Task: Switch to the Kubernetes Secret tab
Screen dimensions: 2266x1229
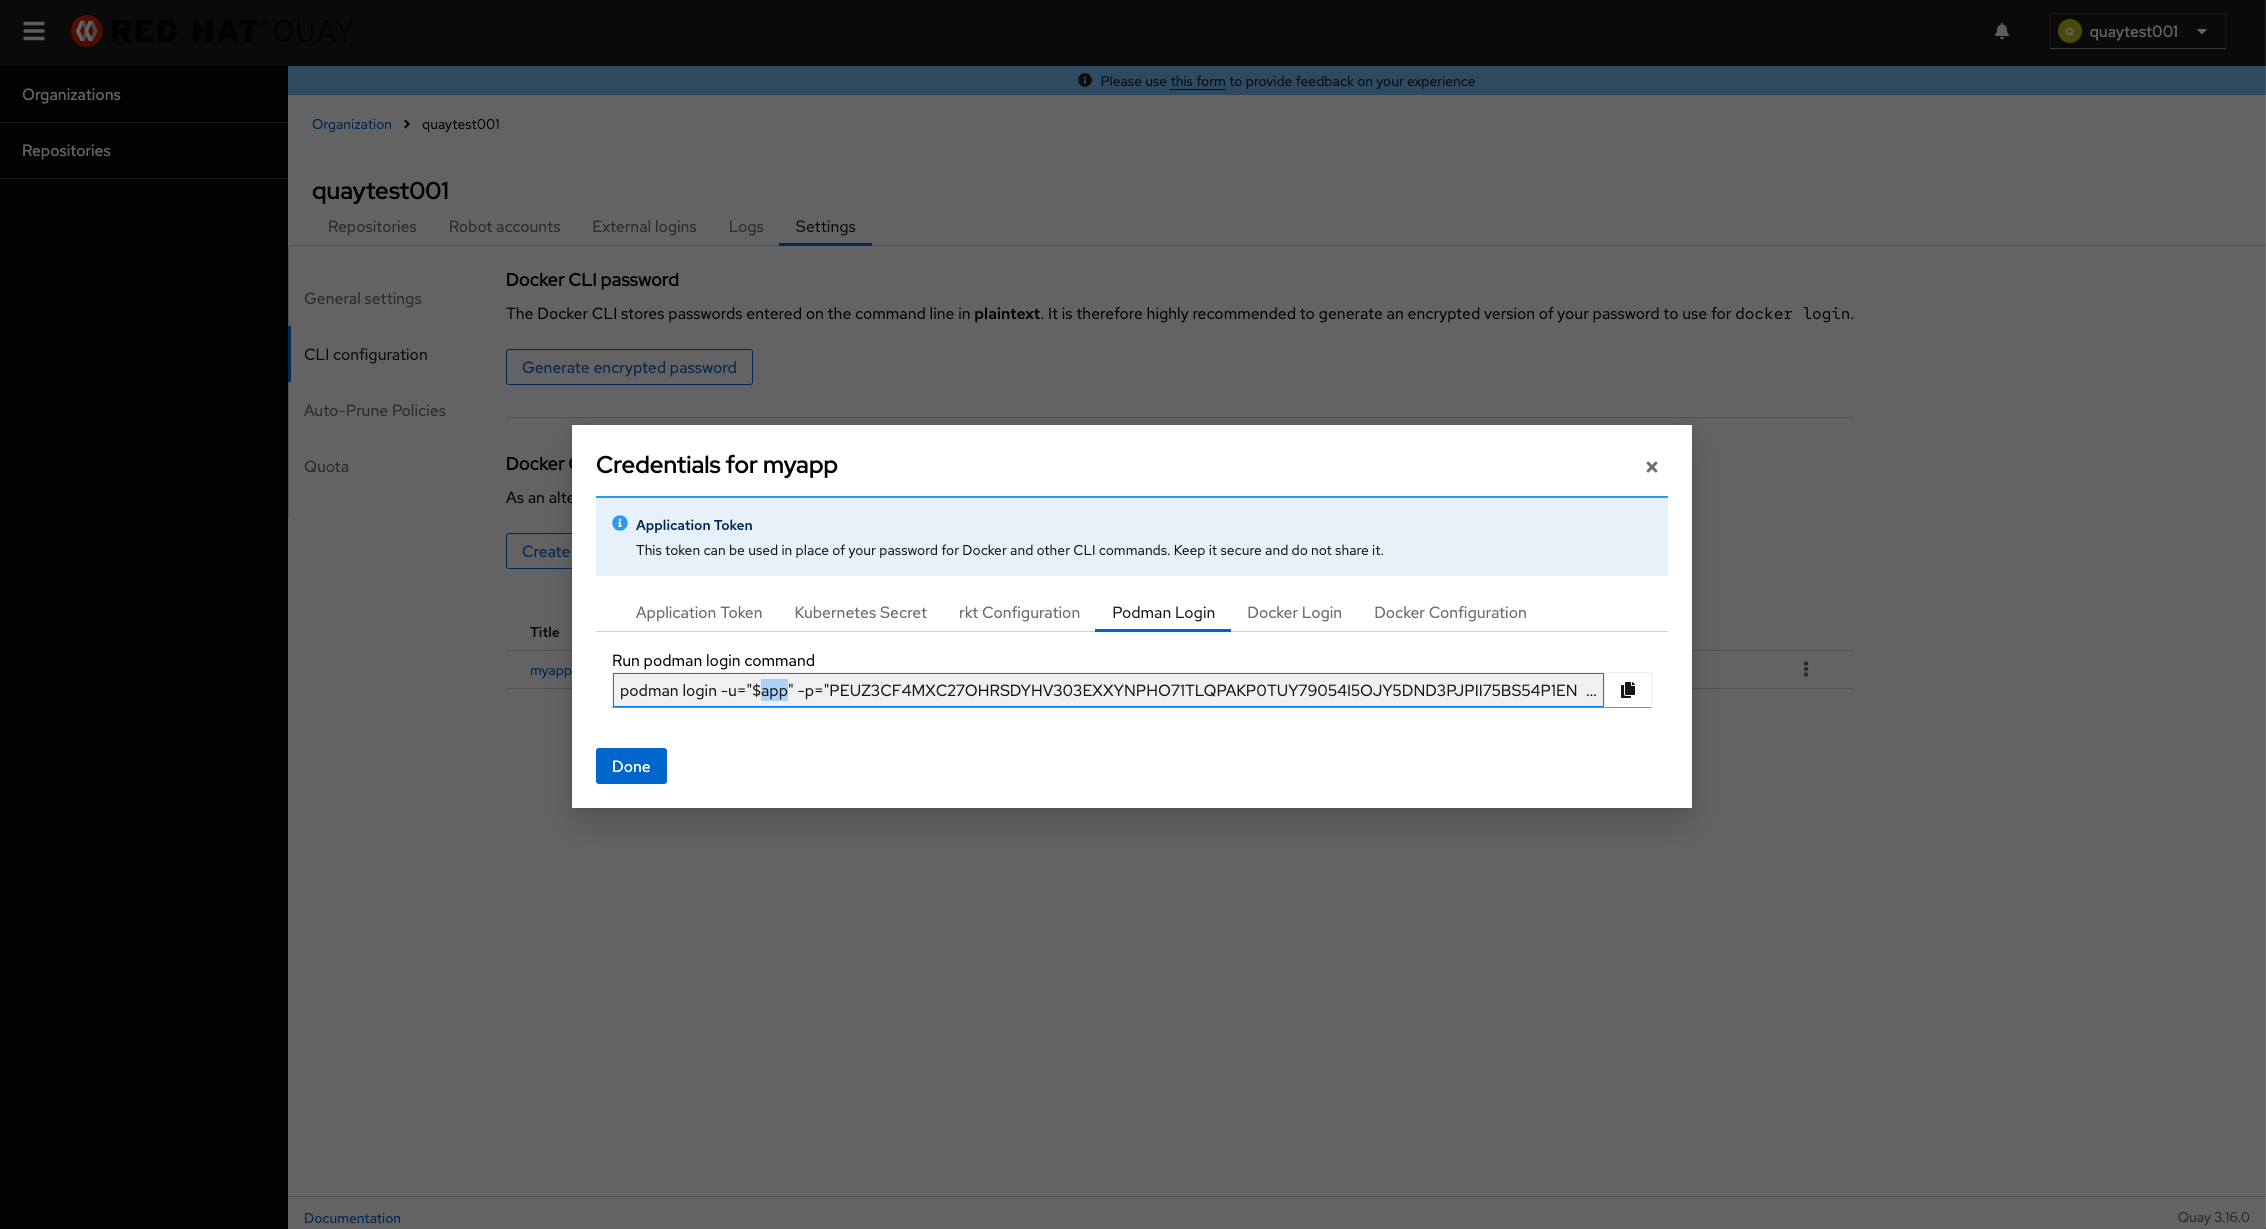Action: point(860,612)
